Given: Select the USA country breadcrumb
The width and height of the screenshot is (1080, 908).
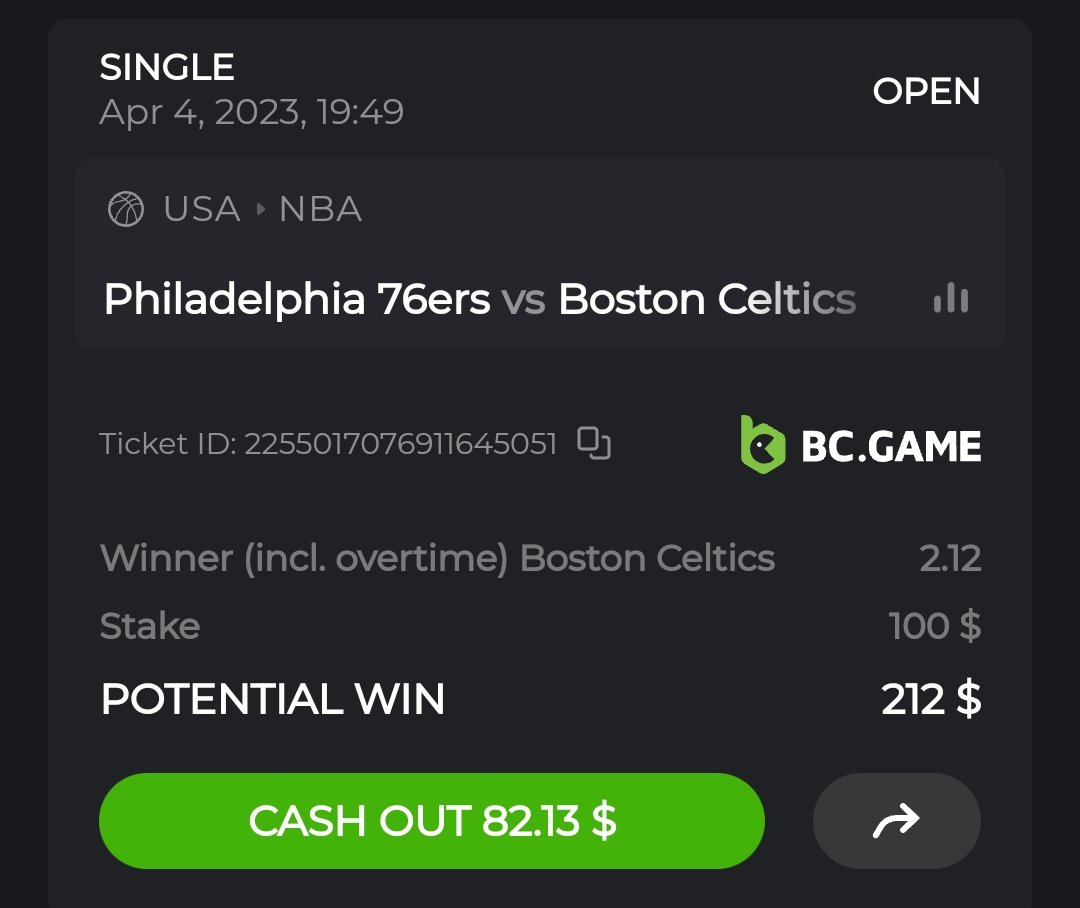Looking at the screenshot, I should tap(202, 210).
